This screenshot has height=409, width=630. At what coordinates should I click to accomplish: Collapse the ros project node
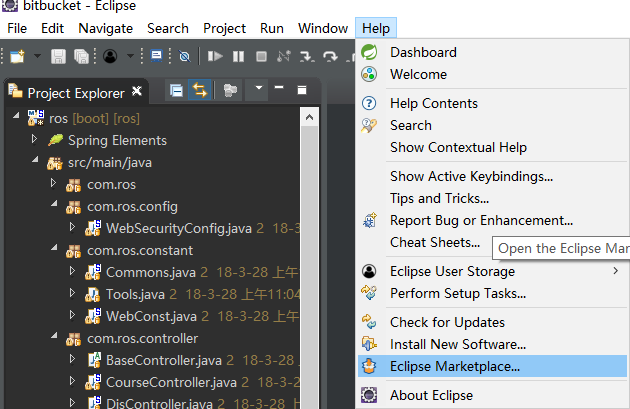point(16,116)
